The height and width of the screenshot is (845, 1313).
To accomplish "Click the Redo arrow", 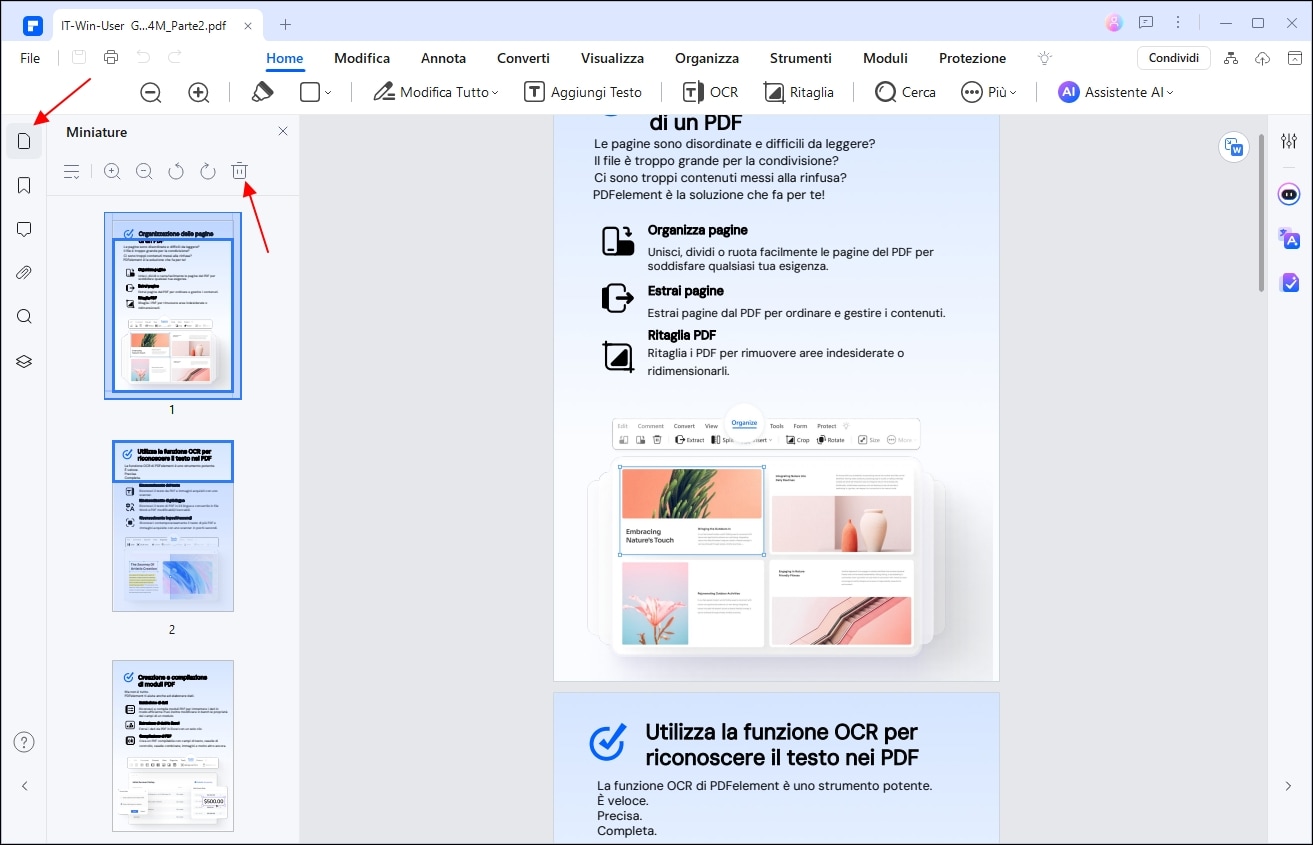I will (x=175, y=58).
